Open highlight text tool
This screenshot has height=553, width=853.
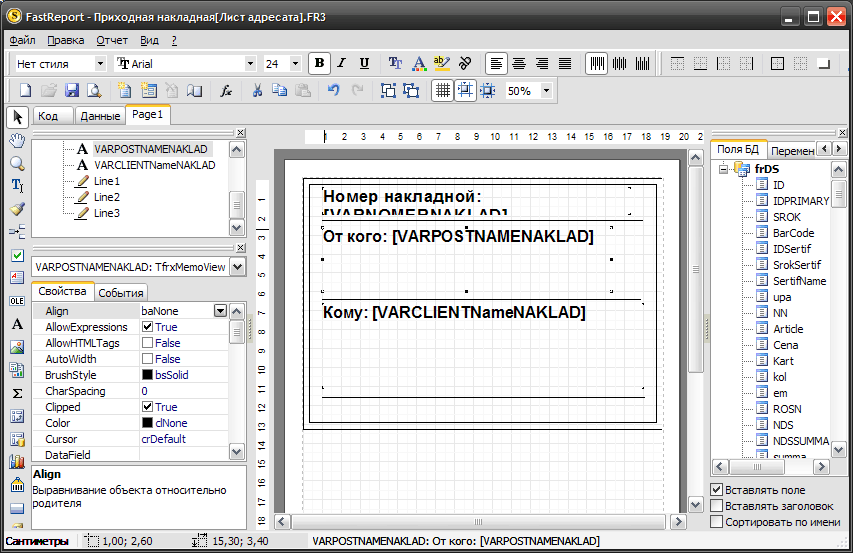(442, 64)
